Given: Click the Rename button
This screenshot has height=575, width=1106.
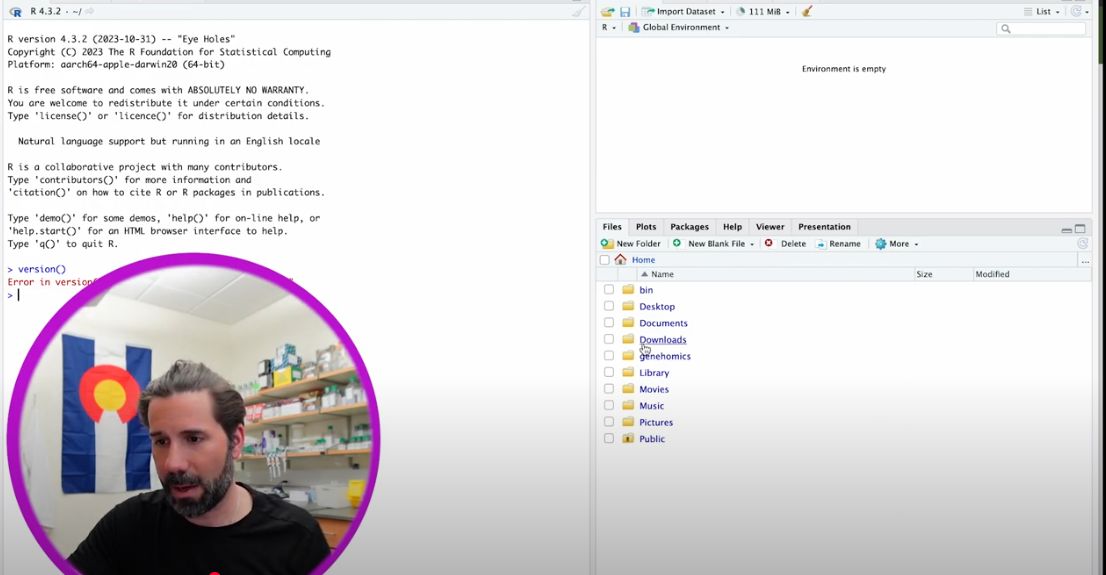Looking at the screenshot, I should (x=838, y=243).
